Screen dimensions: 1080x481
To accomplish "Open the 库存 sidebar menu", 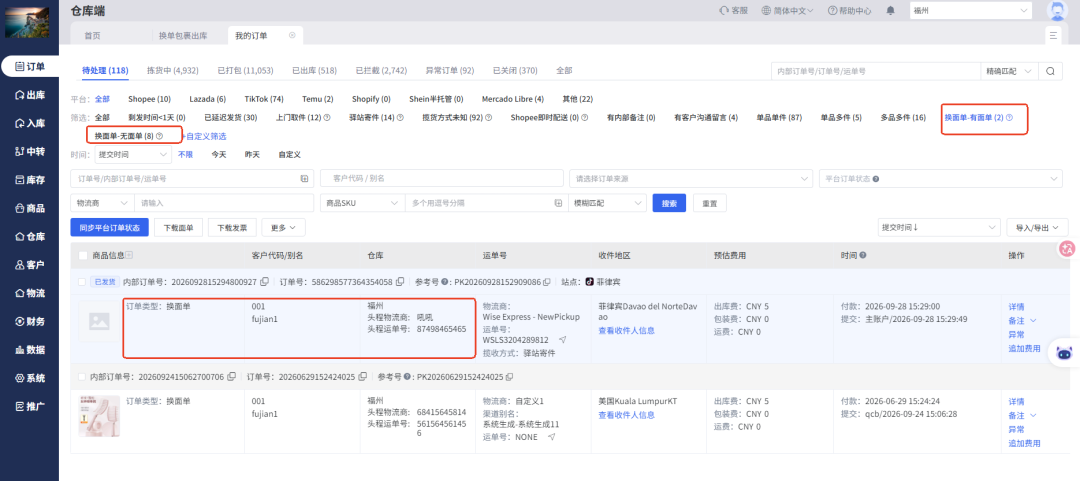I will pos(30,180).
